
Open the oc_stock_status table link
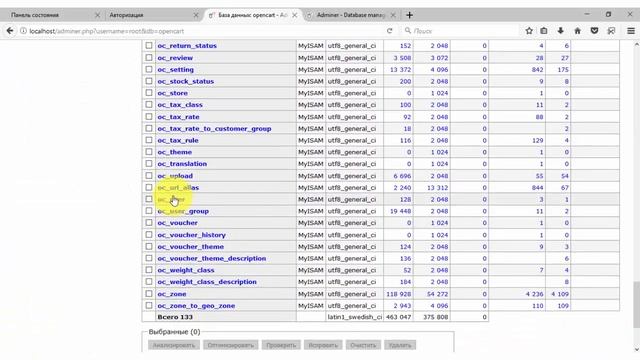tap(186, 81)
